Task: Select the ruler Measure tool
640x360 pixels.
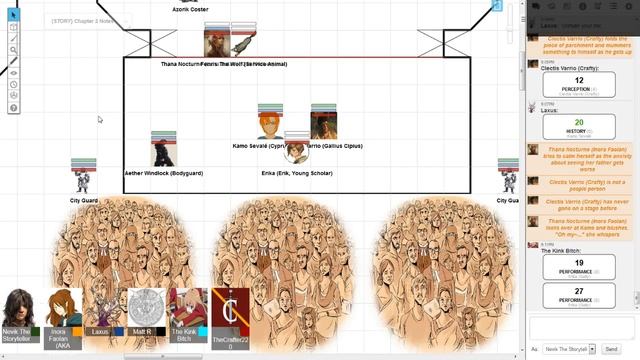Action: [13, 61]
